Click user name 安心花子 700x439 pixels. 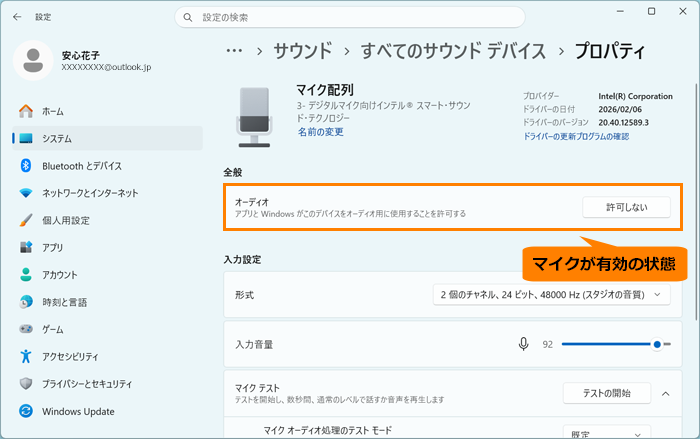click(x=80, y=55)
